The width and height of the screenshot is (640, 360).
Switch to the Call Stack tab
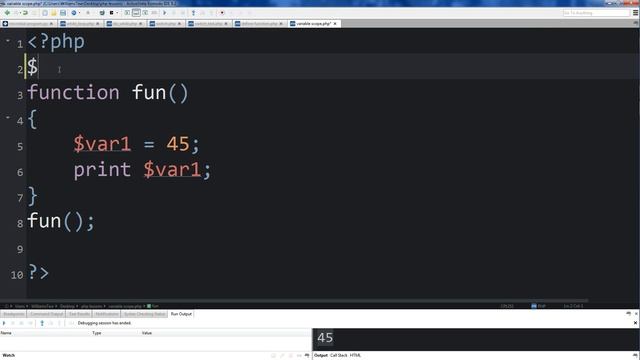[339, 356]
